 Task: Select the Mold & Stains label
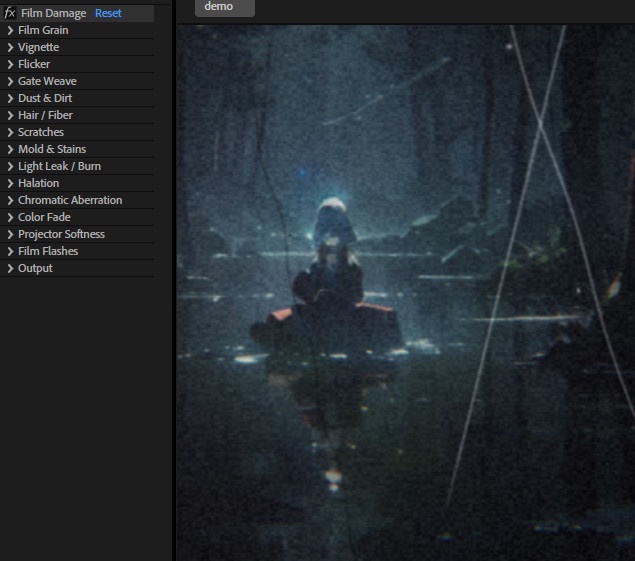coord(52,149)
